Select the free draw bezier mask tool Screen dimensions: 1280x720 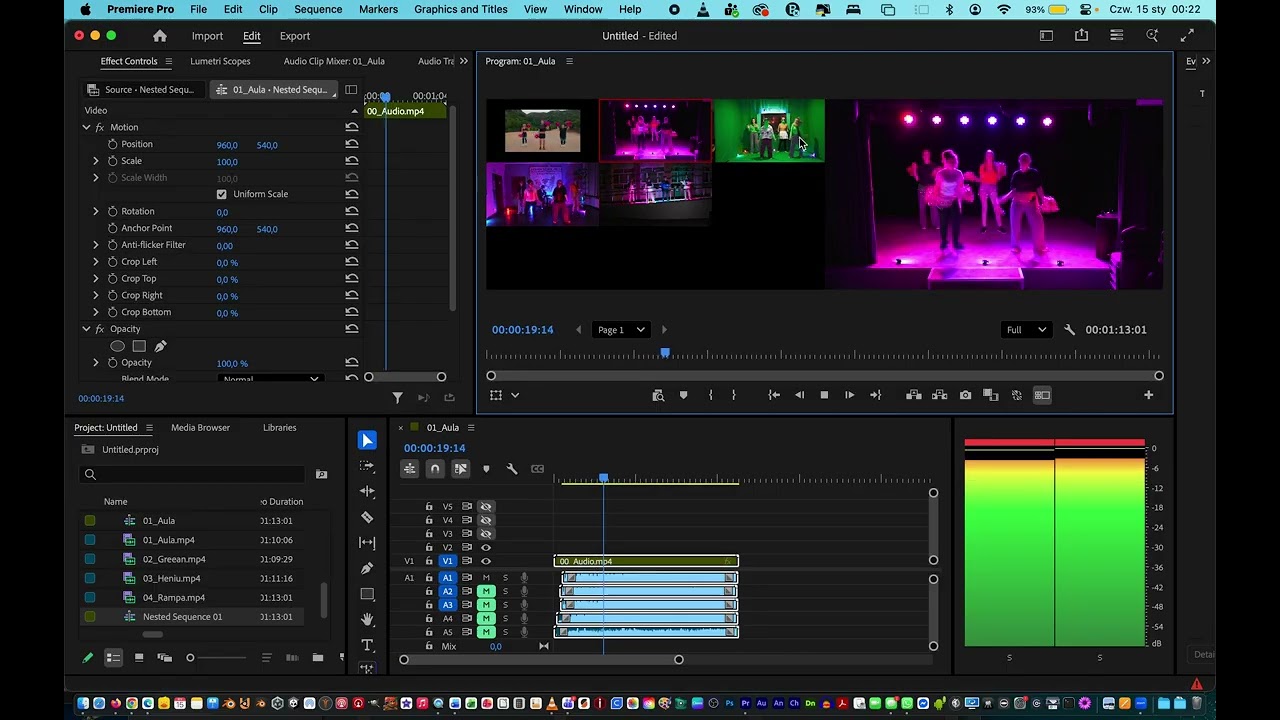tap(160, 346)
